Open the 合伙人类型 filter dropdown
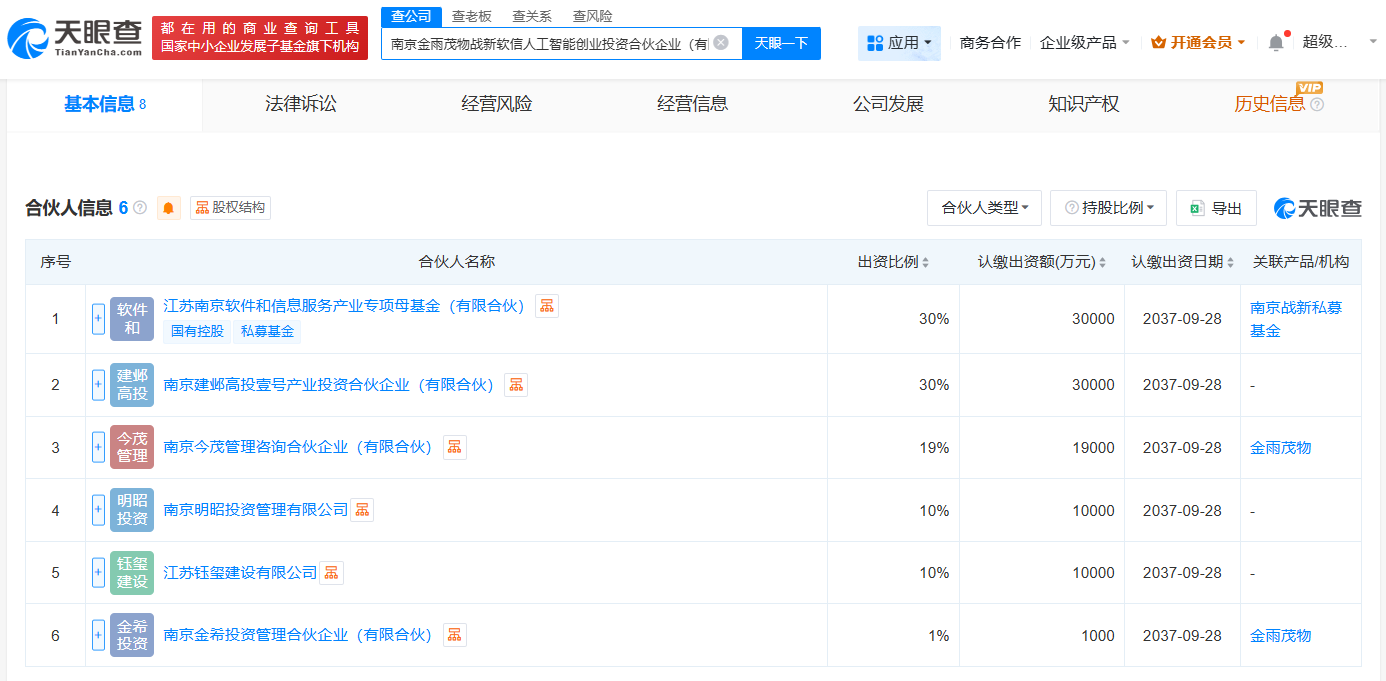The height and width of the screenshot is (681, 1386). tap(984, 207)
